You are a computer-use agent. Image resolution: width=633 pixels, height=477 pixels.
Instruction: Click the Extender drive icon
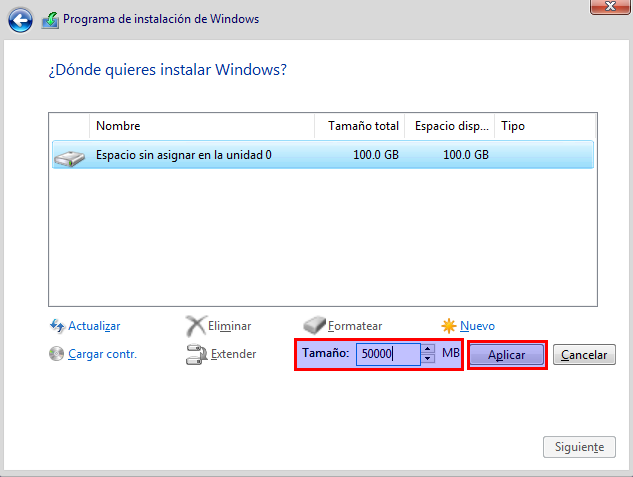click(x=197, y=354)
